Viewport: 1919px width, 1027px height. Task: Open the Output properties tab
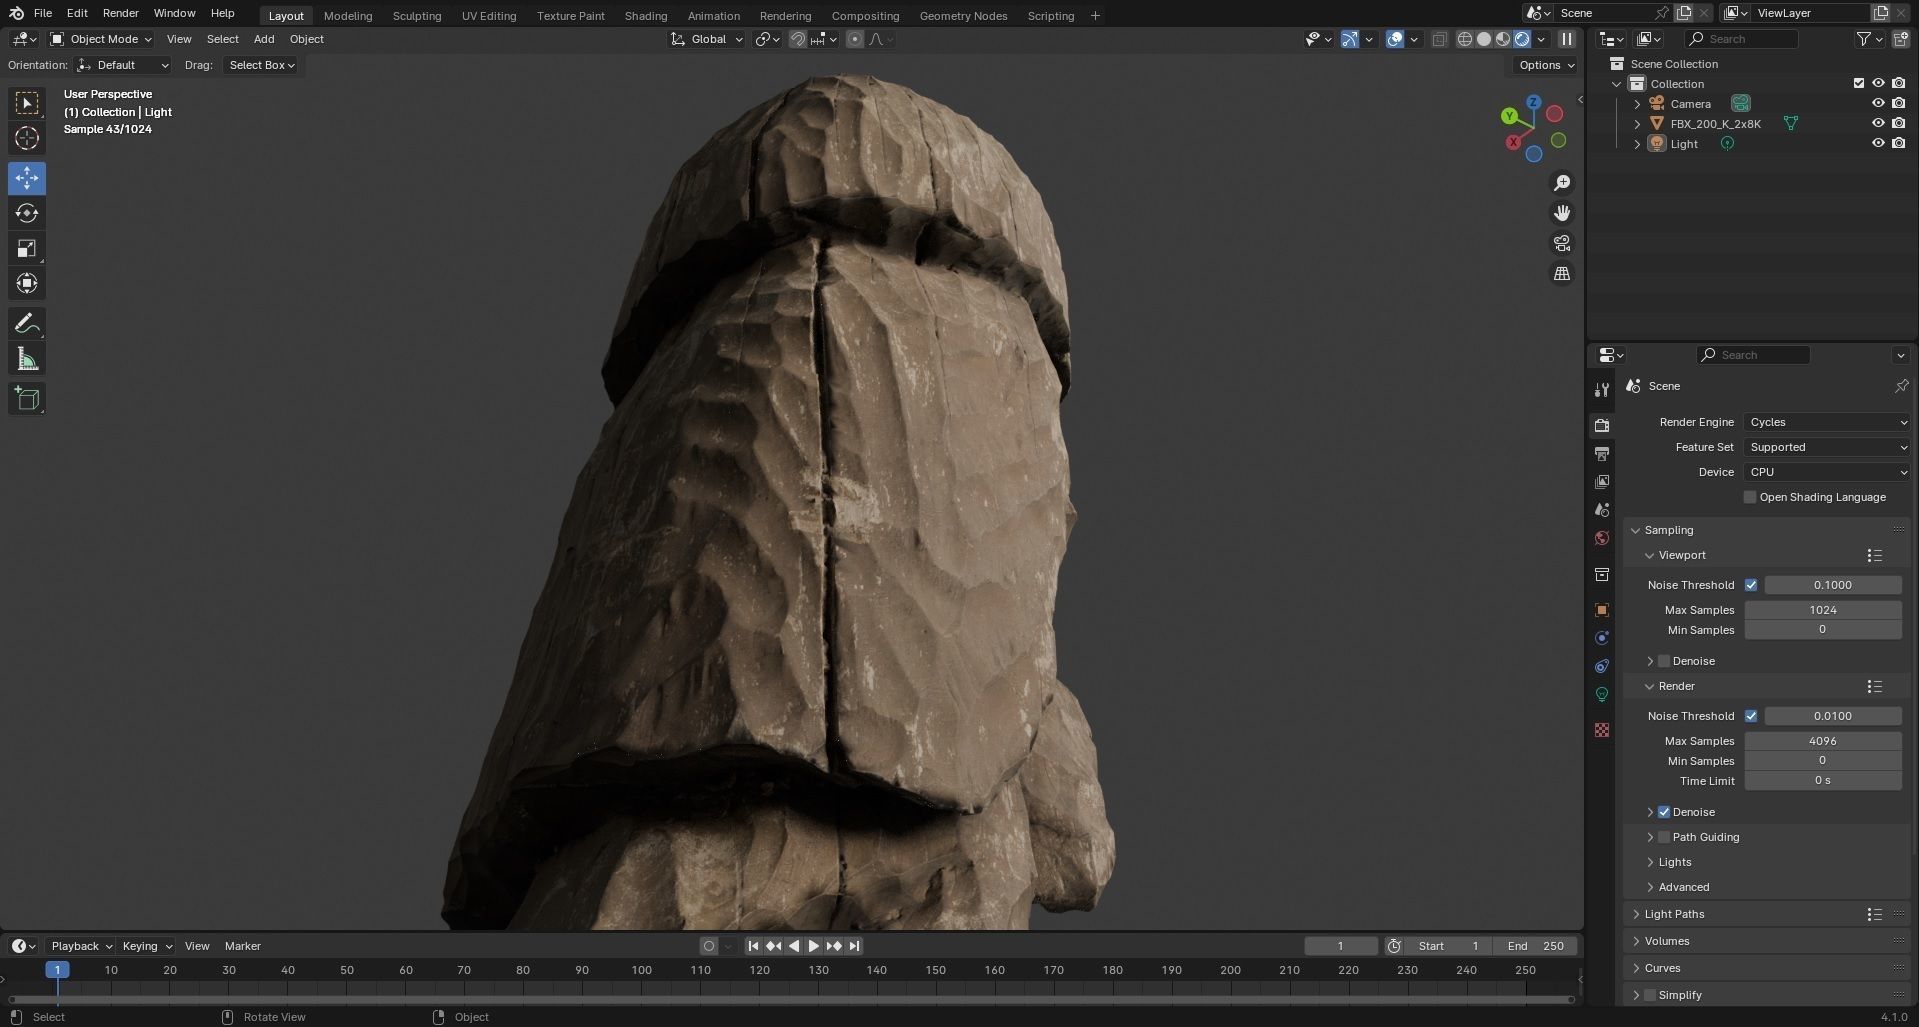coord(1602,454)
